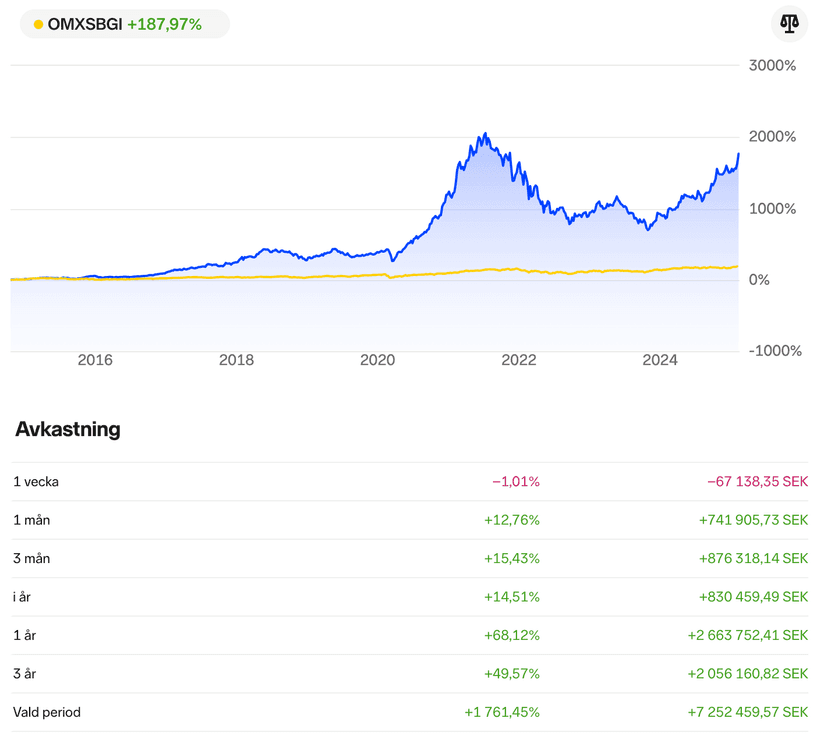Click the 2018 label on time axis

pos(236,361)
